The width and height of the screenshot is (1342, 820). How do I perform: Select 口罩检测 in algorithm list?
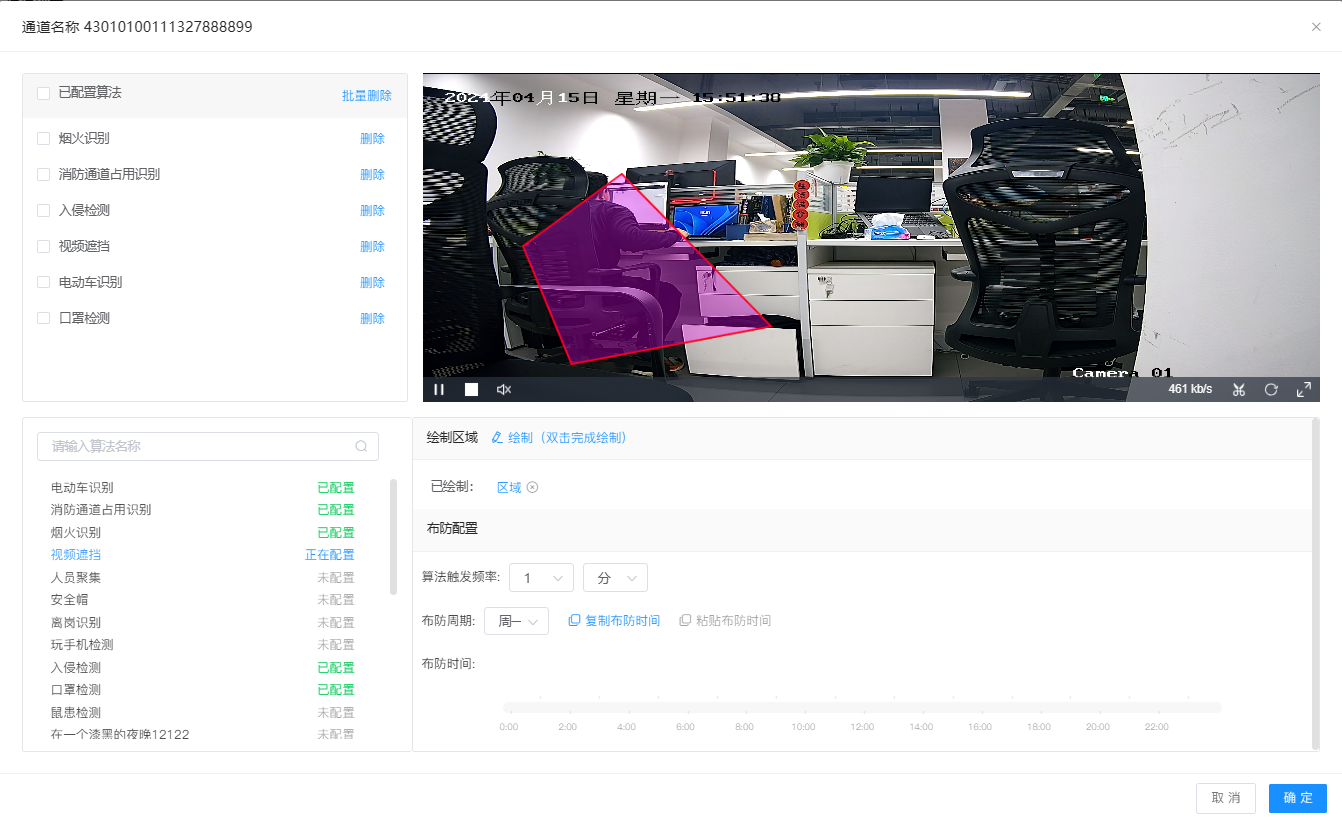tap(76, 690)
